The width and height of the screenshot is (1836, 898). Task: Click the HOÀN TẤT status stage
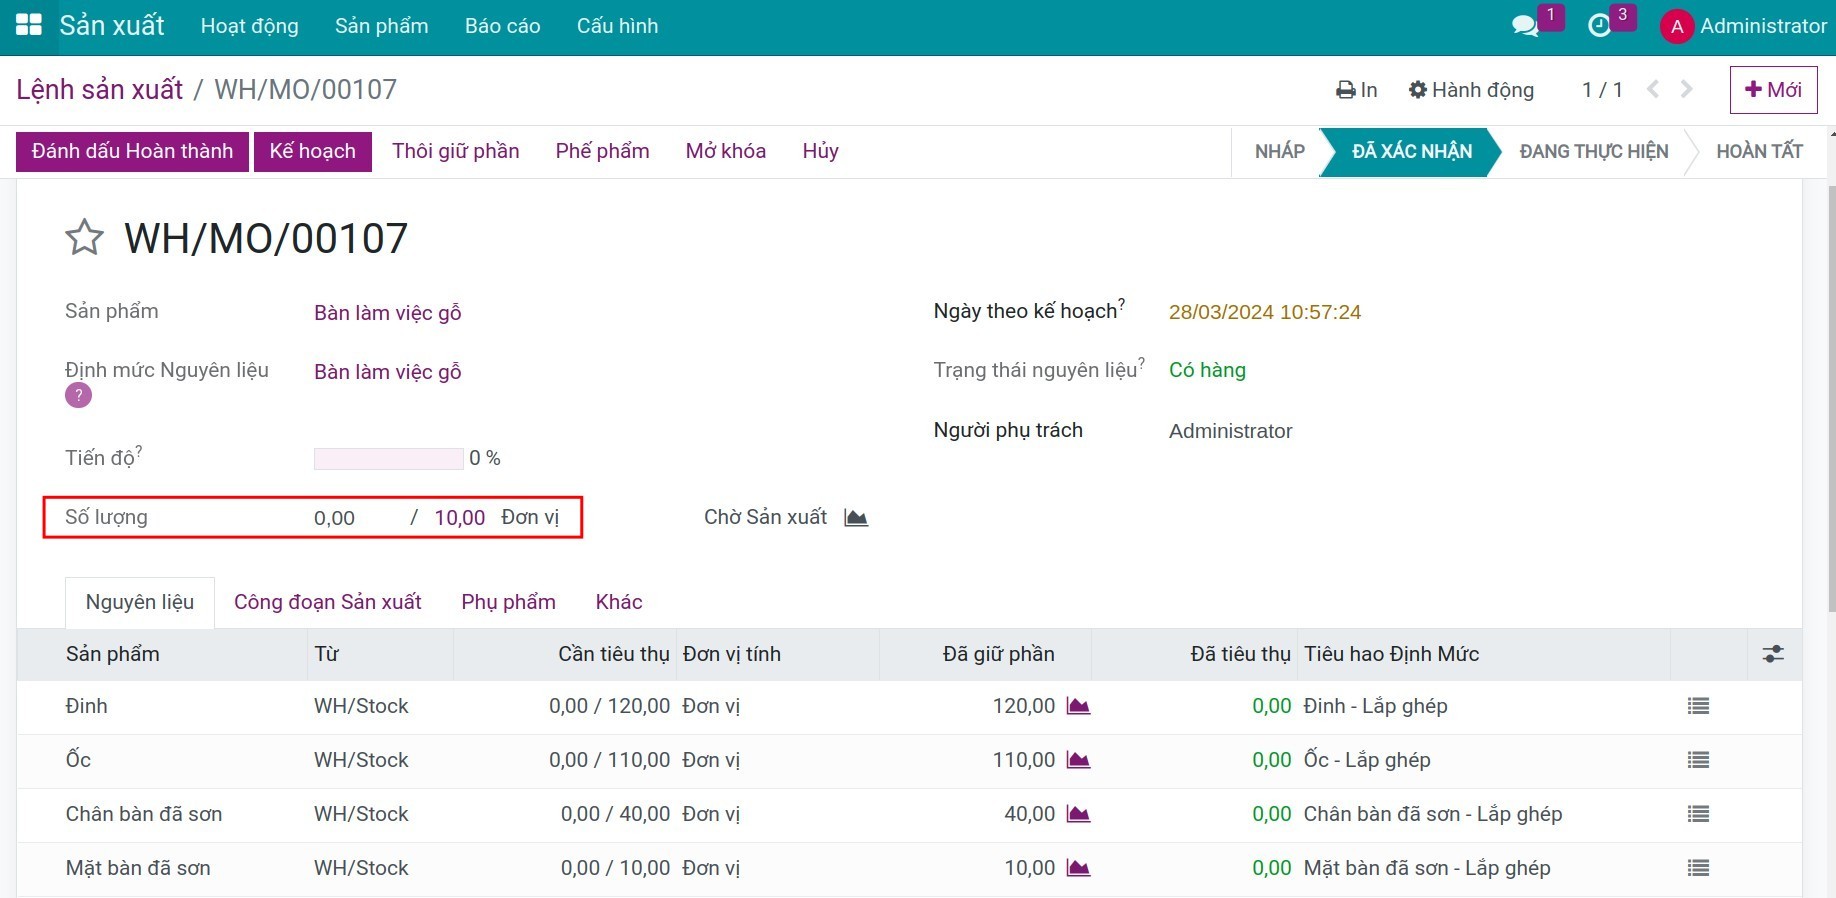coord(1760,151)
